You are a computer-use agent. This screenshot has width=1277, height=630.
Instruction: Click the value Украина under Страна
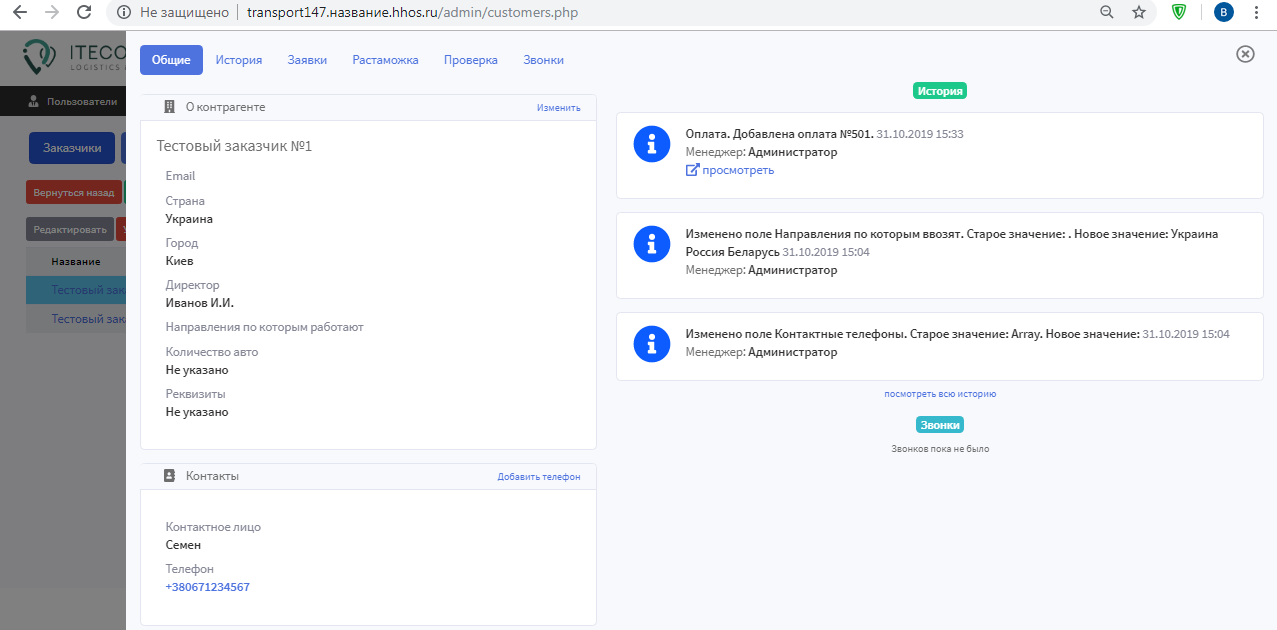189,219
